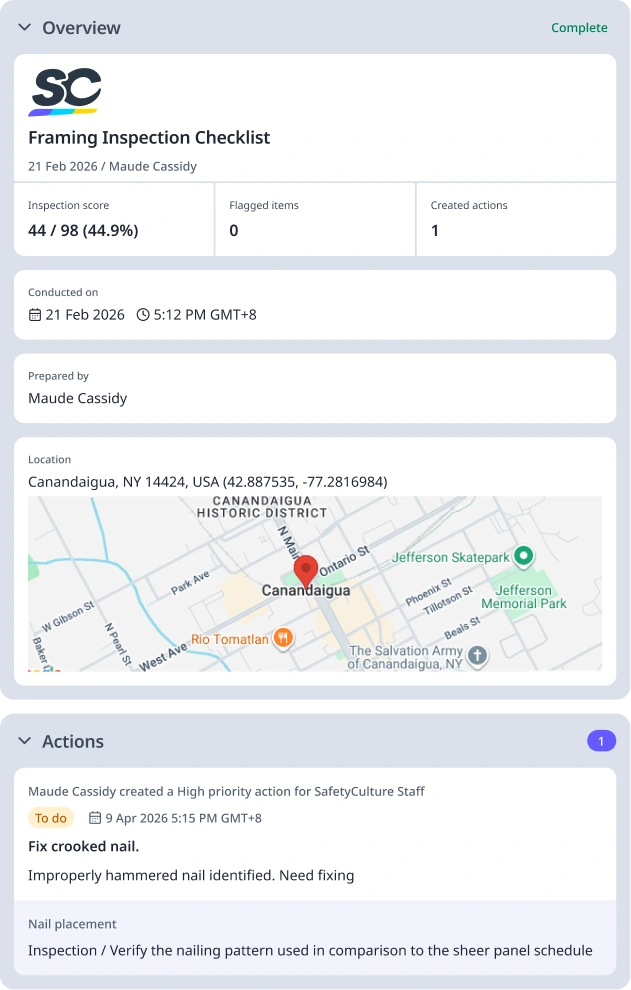The width and height of the screenshot is (631, 990).
Task: Click the Inspection score card
Action: click(114, 219)
